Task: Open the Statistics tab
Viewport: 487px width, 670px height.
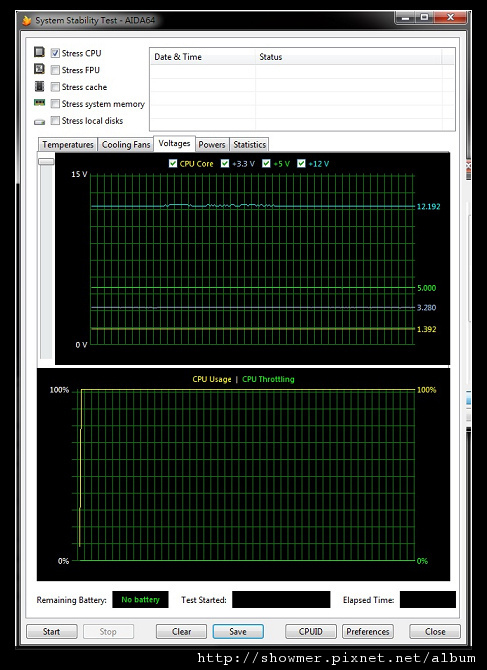Action: pyautogui.click(x=249, y=144)
